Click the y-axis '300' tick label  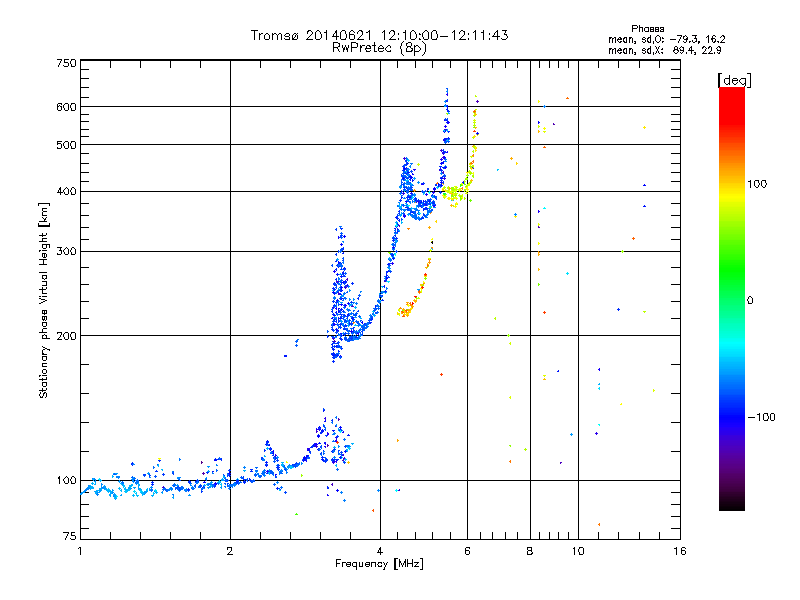pos(66,252)
